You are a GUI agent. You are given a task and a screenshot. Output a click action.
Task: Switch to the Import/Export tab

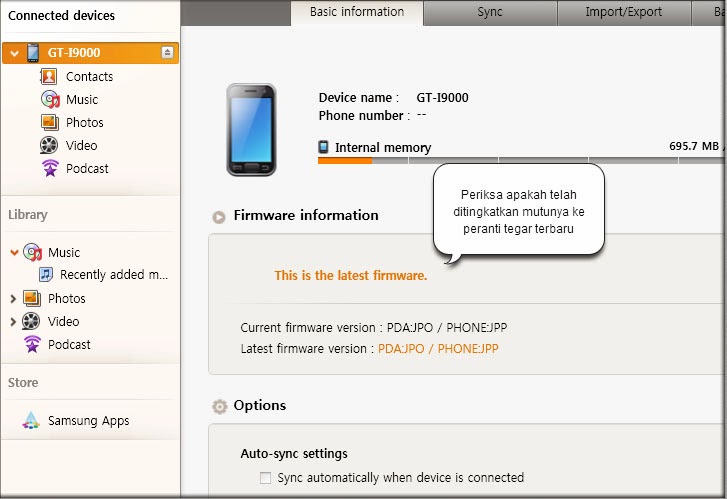coord(624,13)
